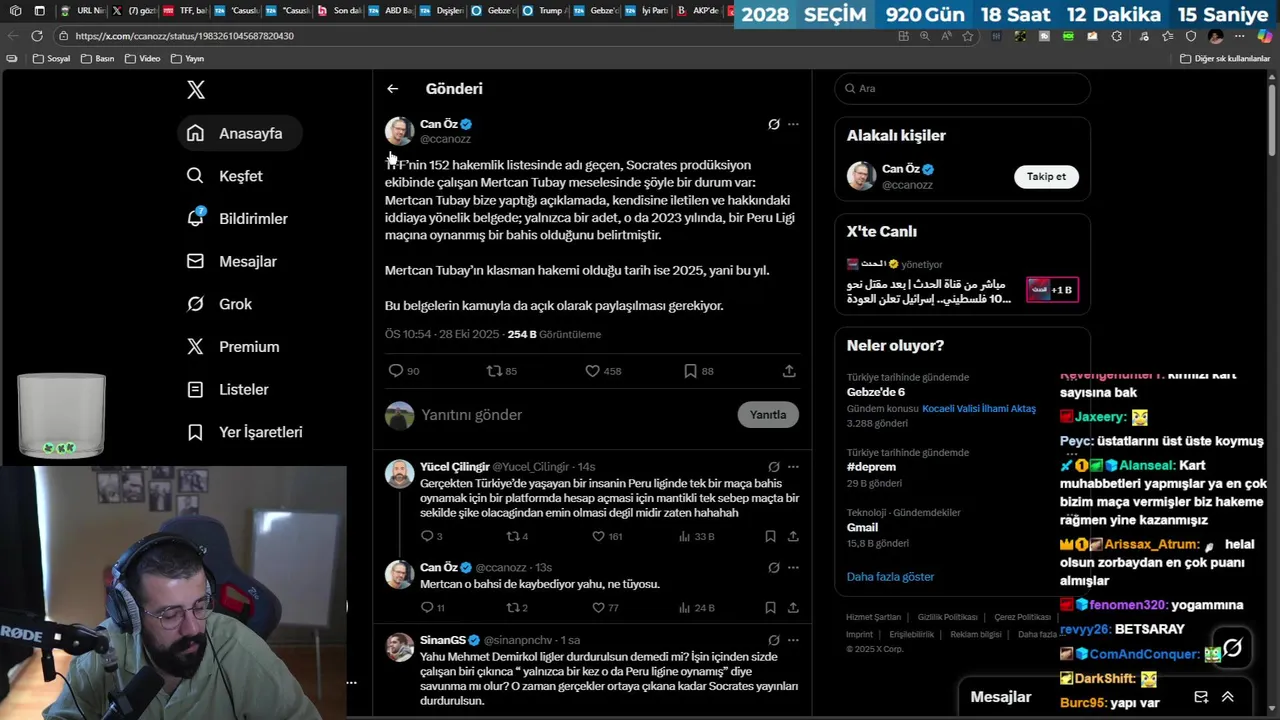
Task: Click the Yanıtla button
Action: tap(768, 415)
